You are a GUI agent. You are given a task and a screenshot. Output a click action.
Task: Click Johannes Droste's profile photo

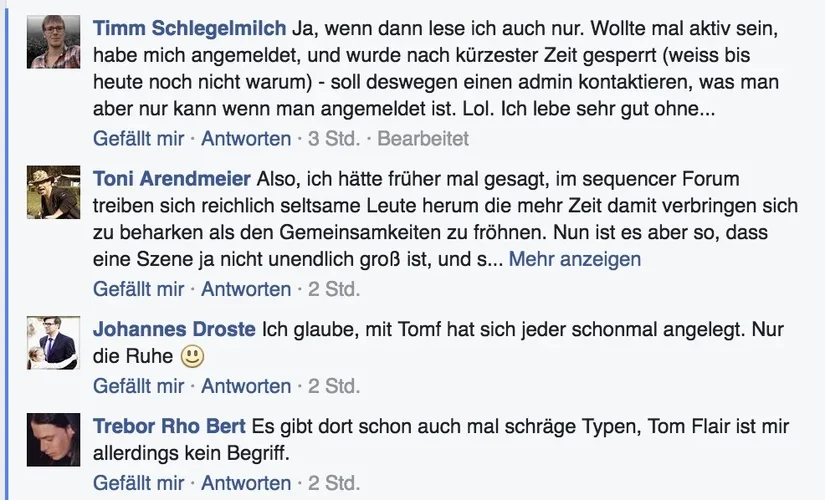click(53, 342)
